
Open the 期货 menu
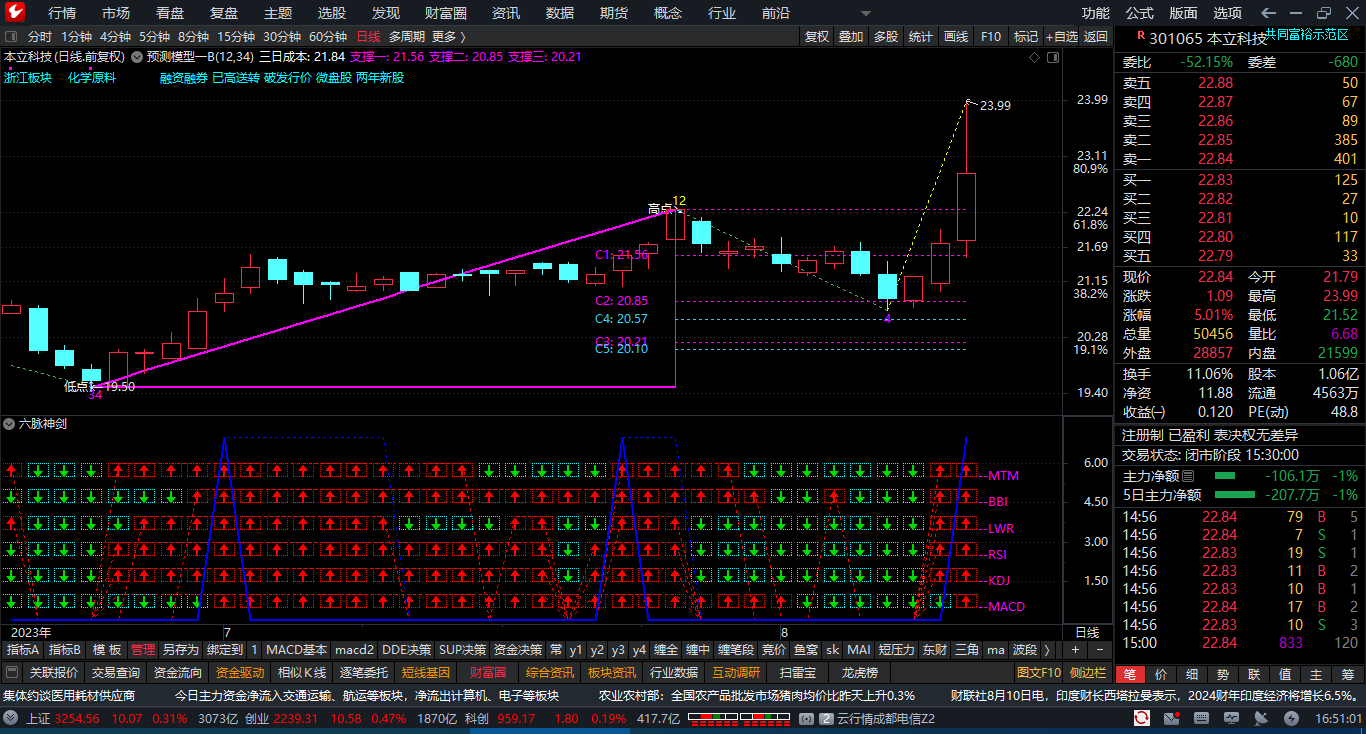point(614,13)
